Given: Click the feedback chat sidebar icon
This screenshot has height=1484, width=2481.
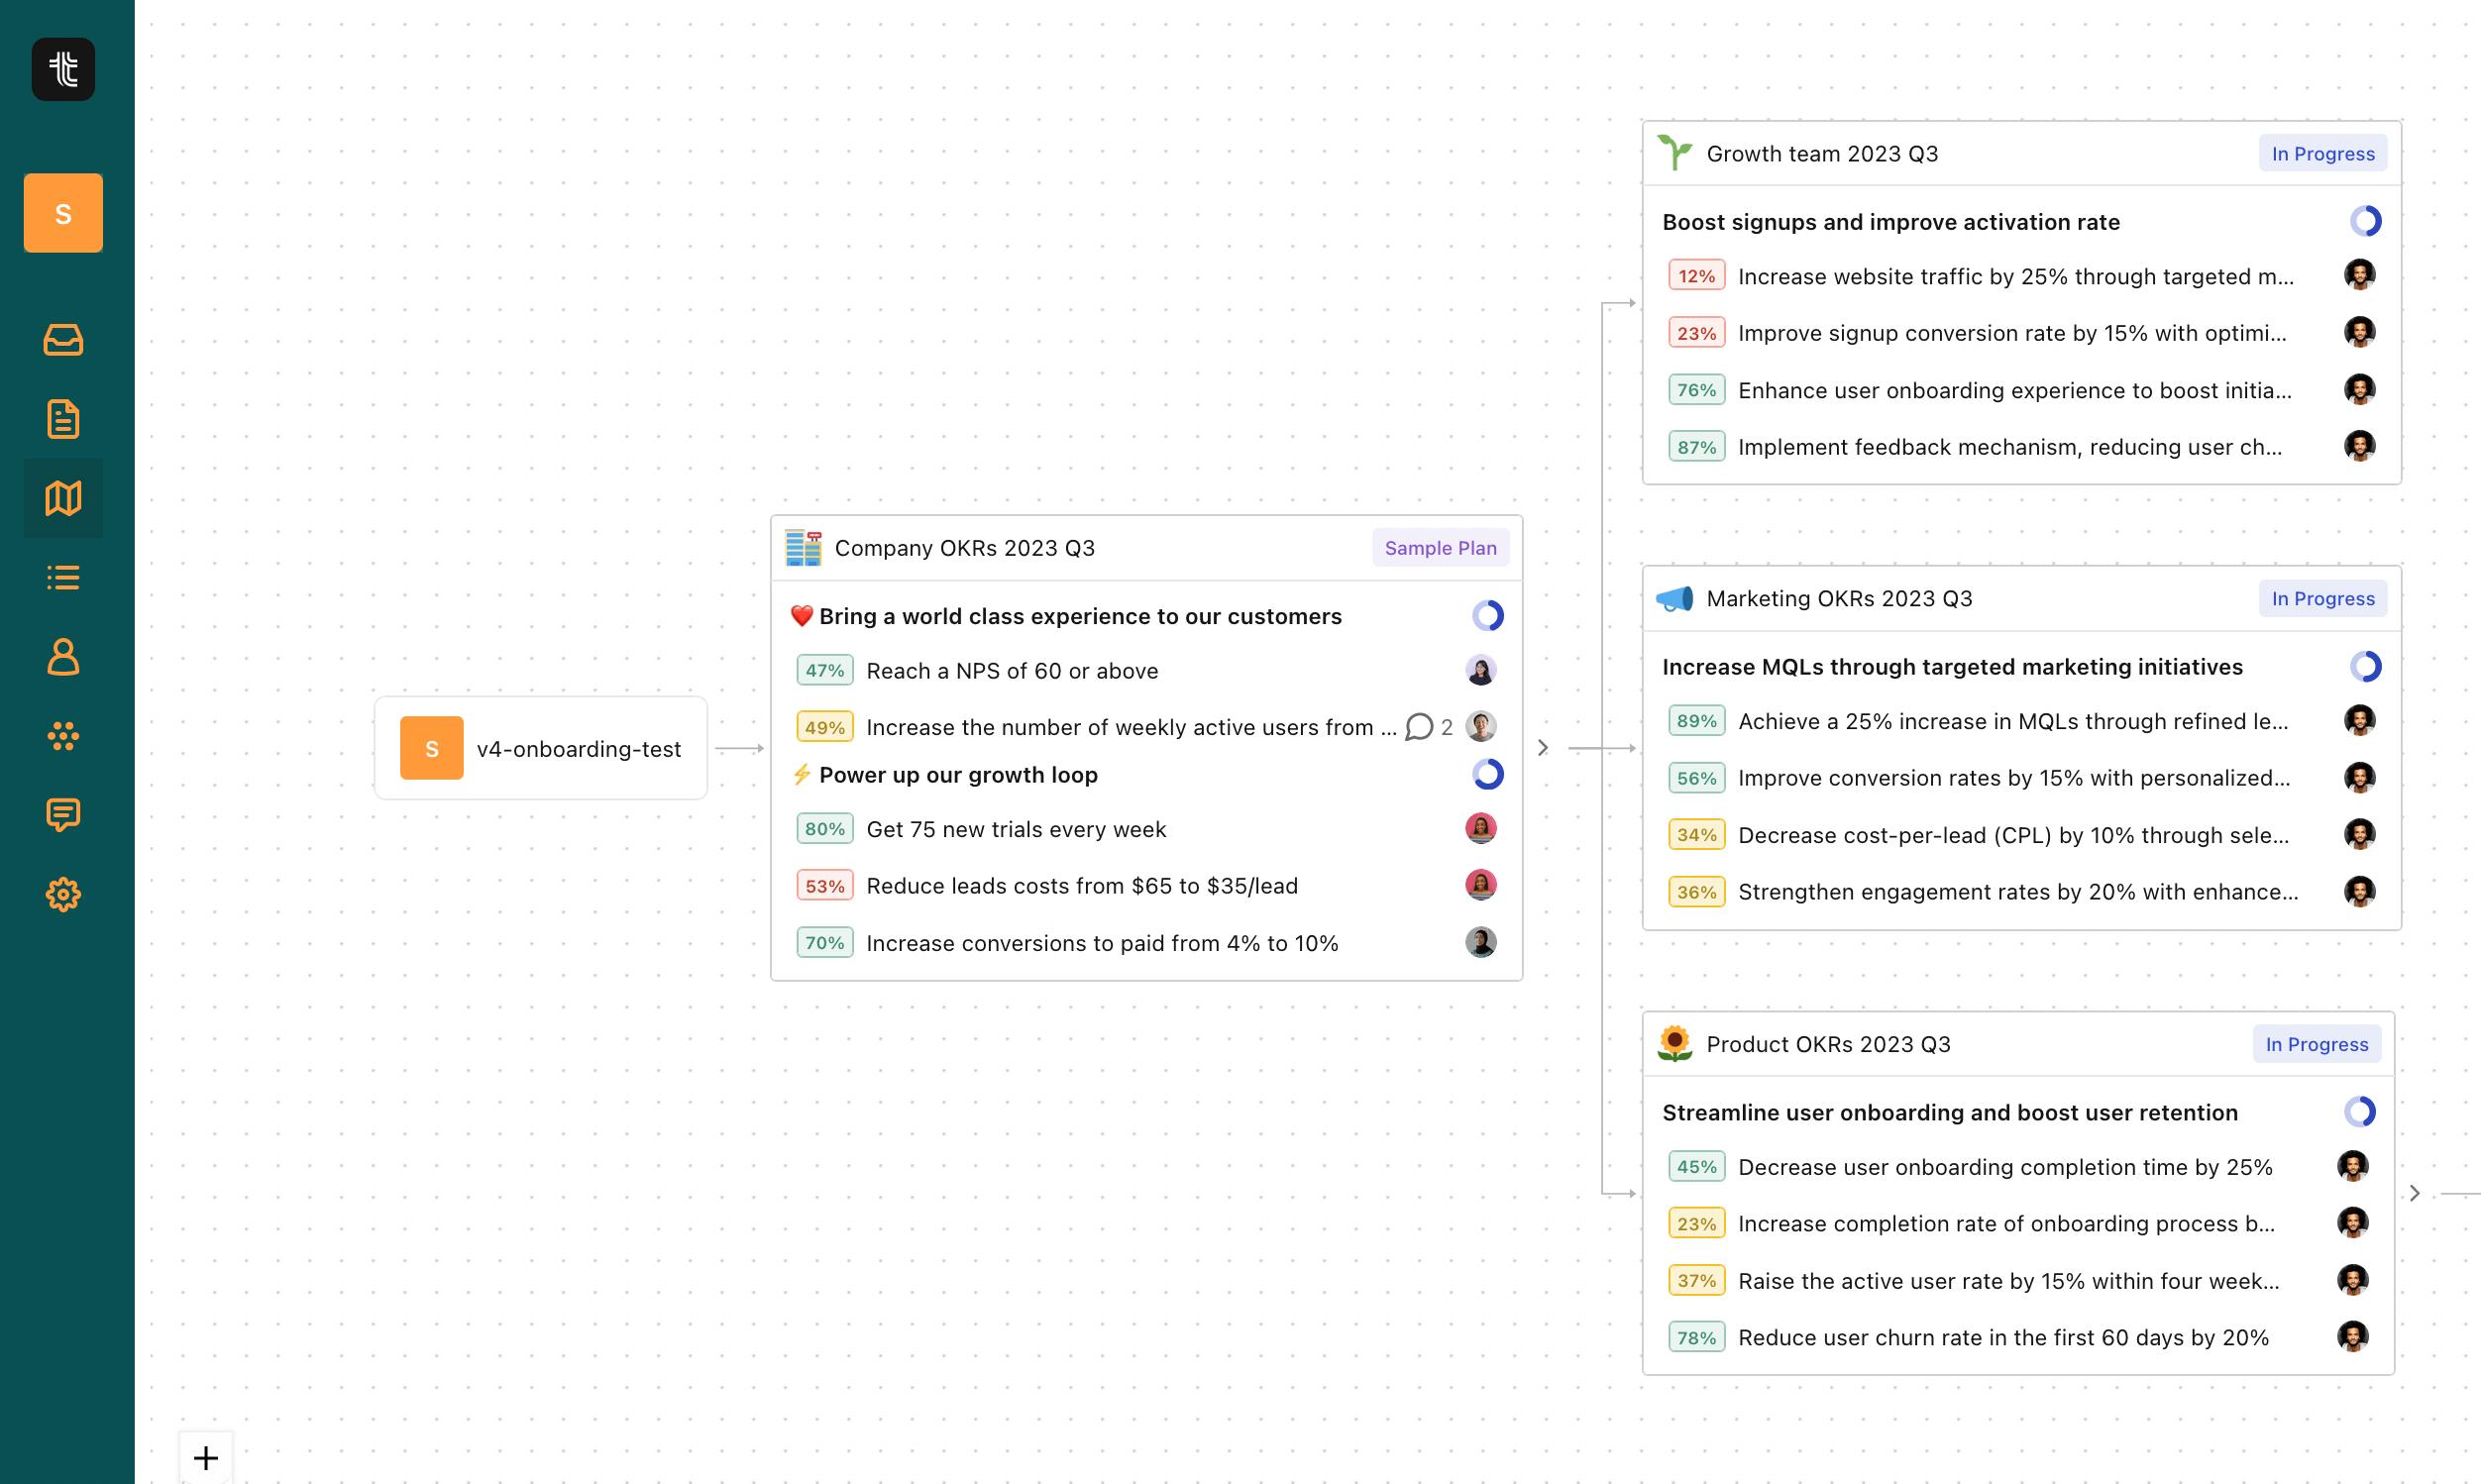Looking at the screenshot, I should click(x=63, y=815).
